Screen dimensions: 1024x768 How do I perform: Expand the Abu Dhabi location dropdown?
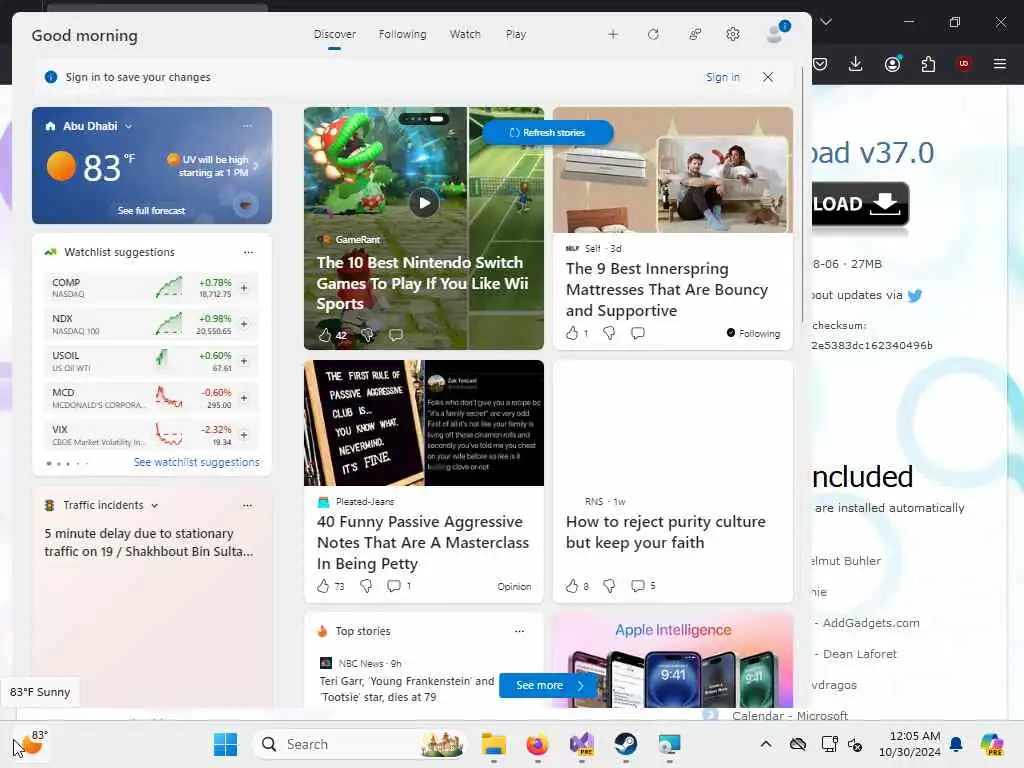pos(129,126)
